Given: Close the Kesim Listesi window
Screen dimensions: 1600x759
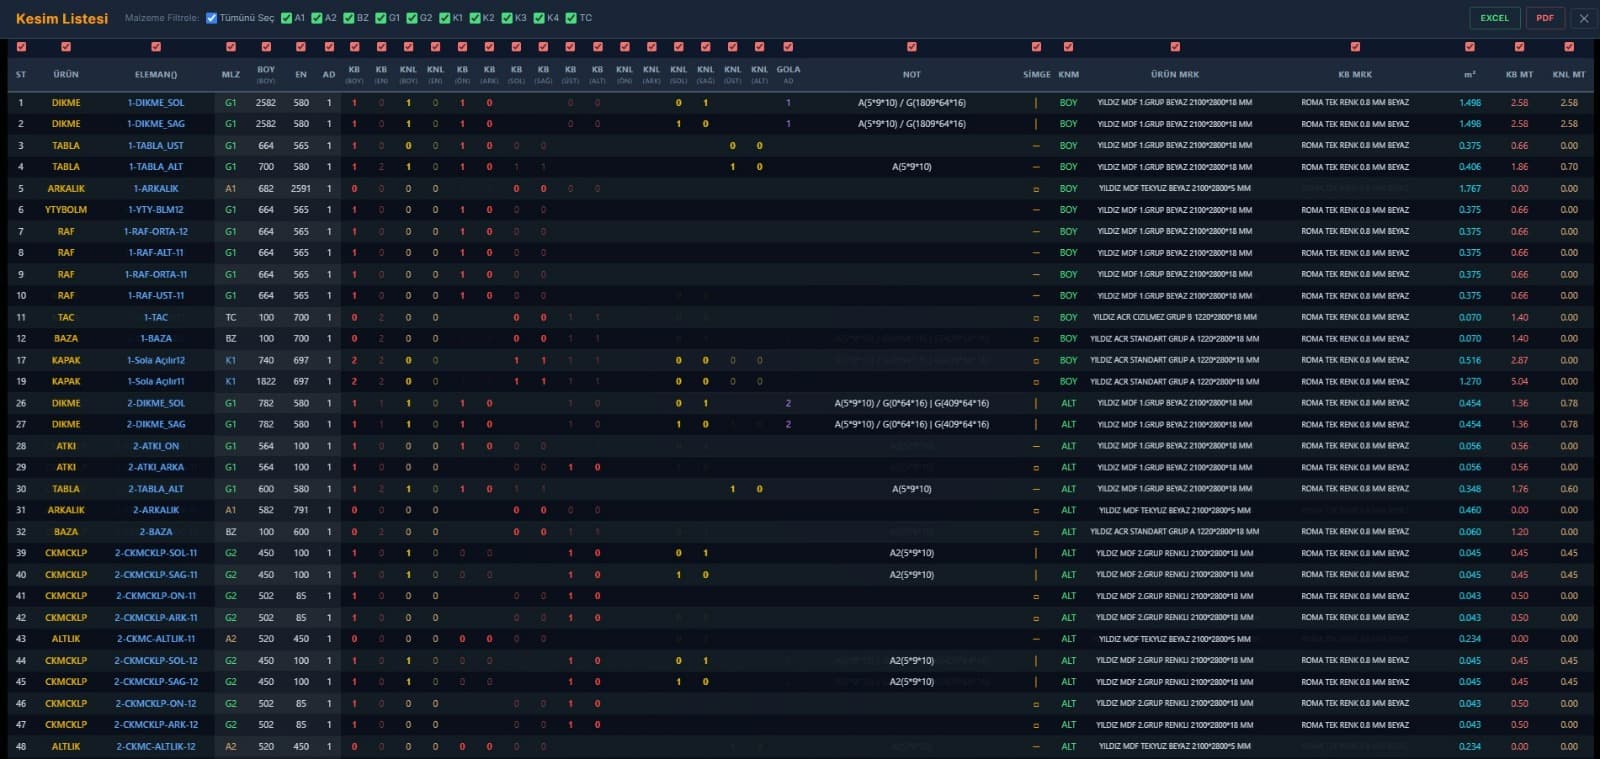Looking at the screenshot, I should (x=1584, y=18).
